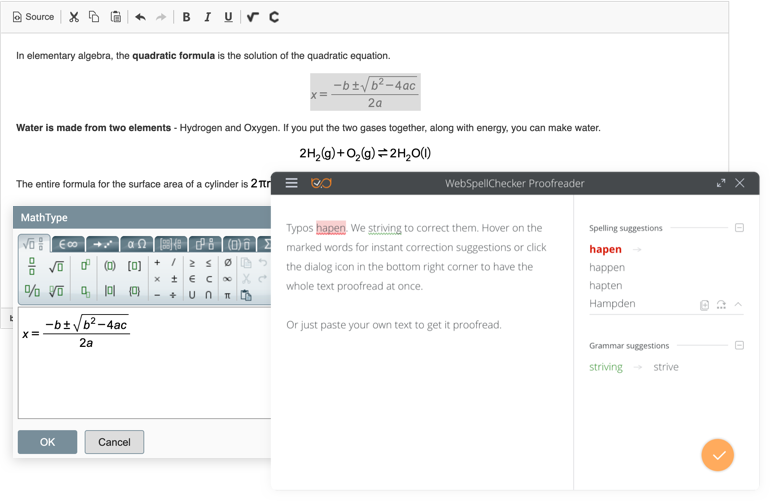The height and width of the screenshot is (501, 770).
Task: Open MathType math editor square-root icon
Action: [252, 17]
